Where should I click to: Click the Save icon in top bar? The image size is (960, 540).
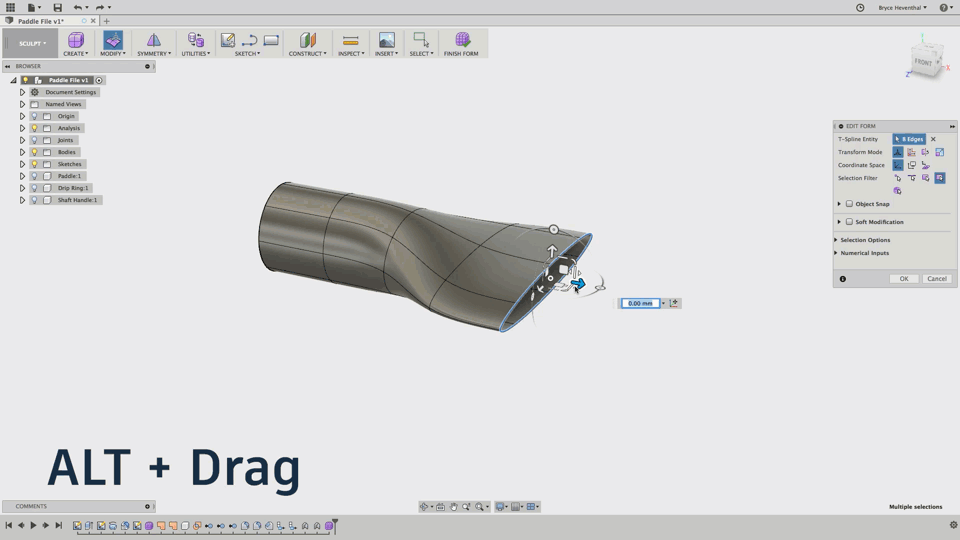pyautogui.click(x=57, y=7)
